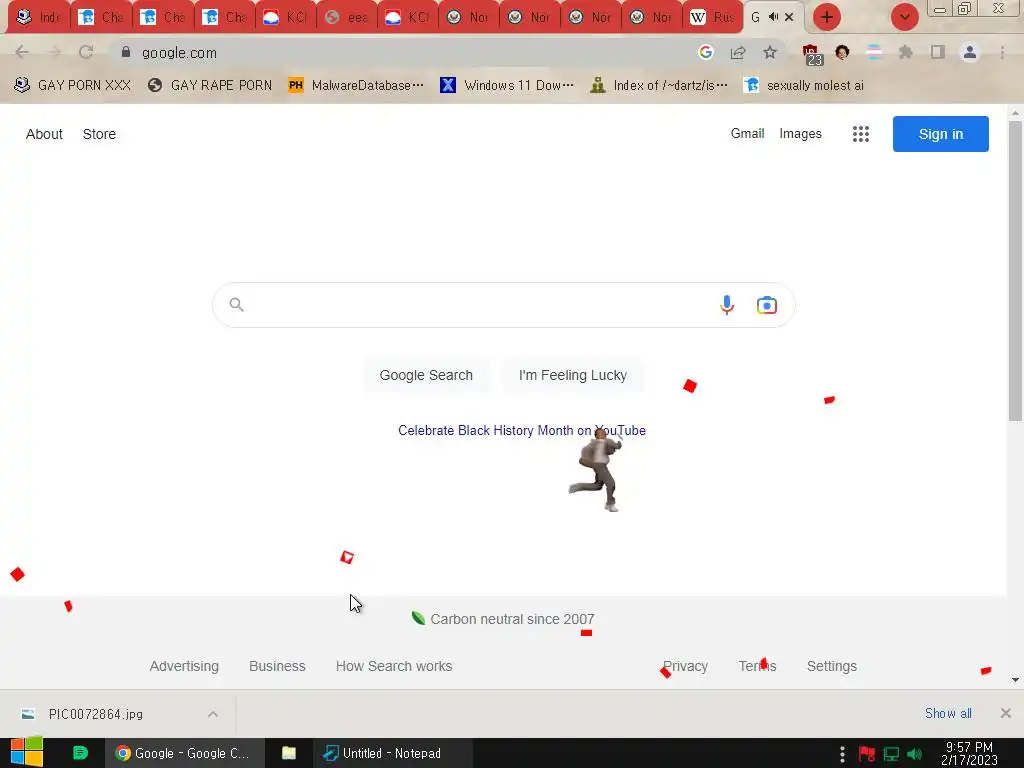Open the About link
Viewport: 1024px width, 768px height.
pyautogui.click(x=44, y=134)
